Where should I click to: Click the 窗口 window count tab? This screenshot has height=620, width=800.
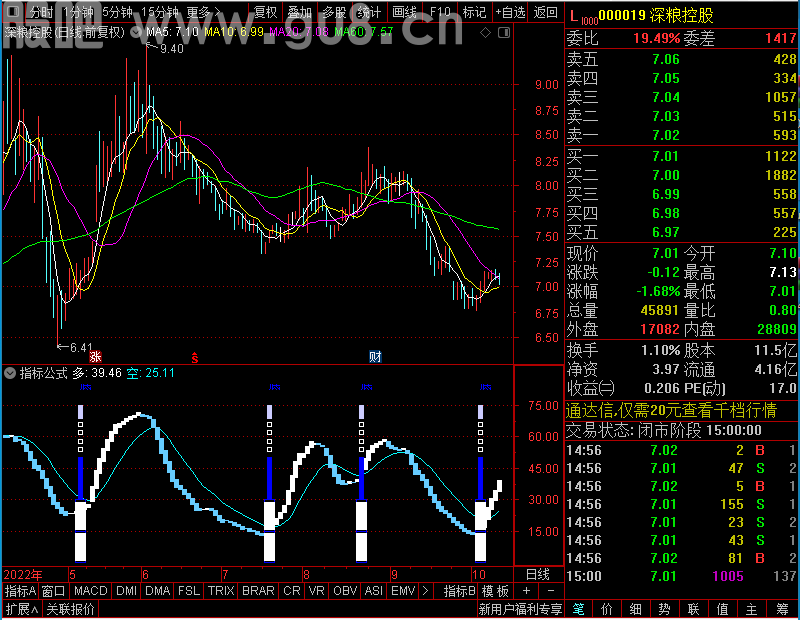point(54,591)
